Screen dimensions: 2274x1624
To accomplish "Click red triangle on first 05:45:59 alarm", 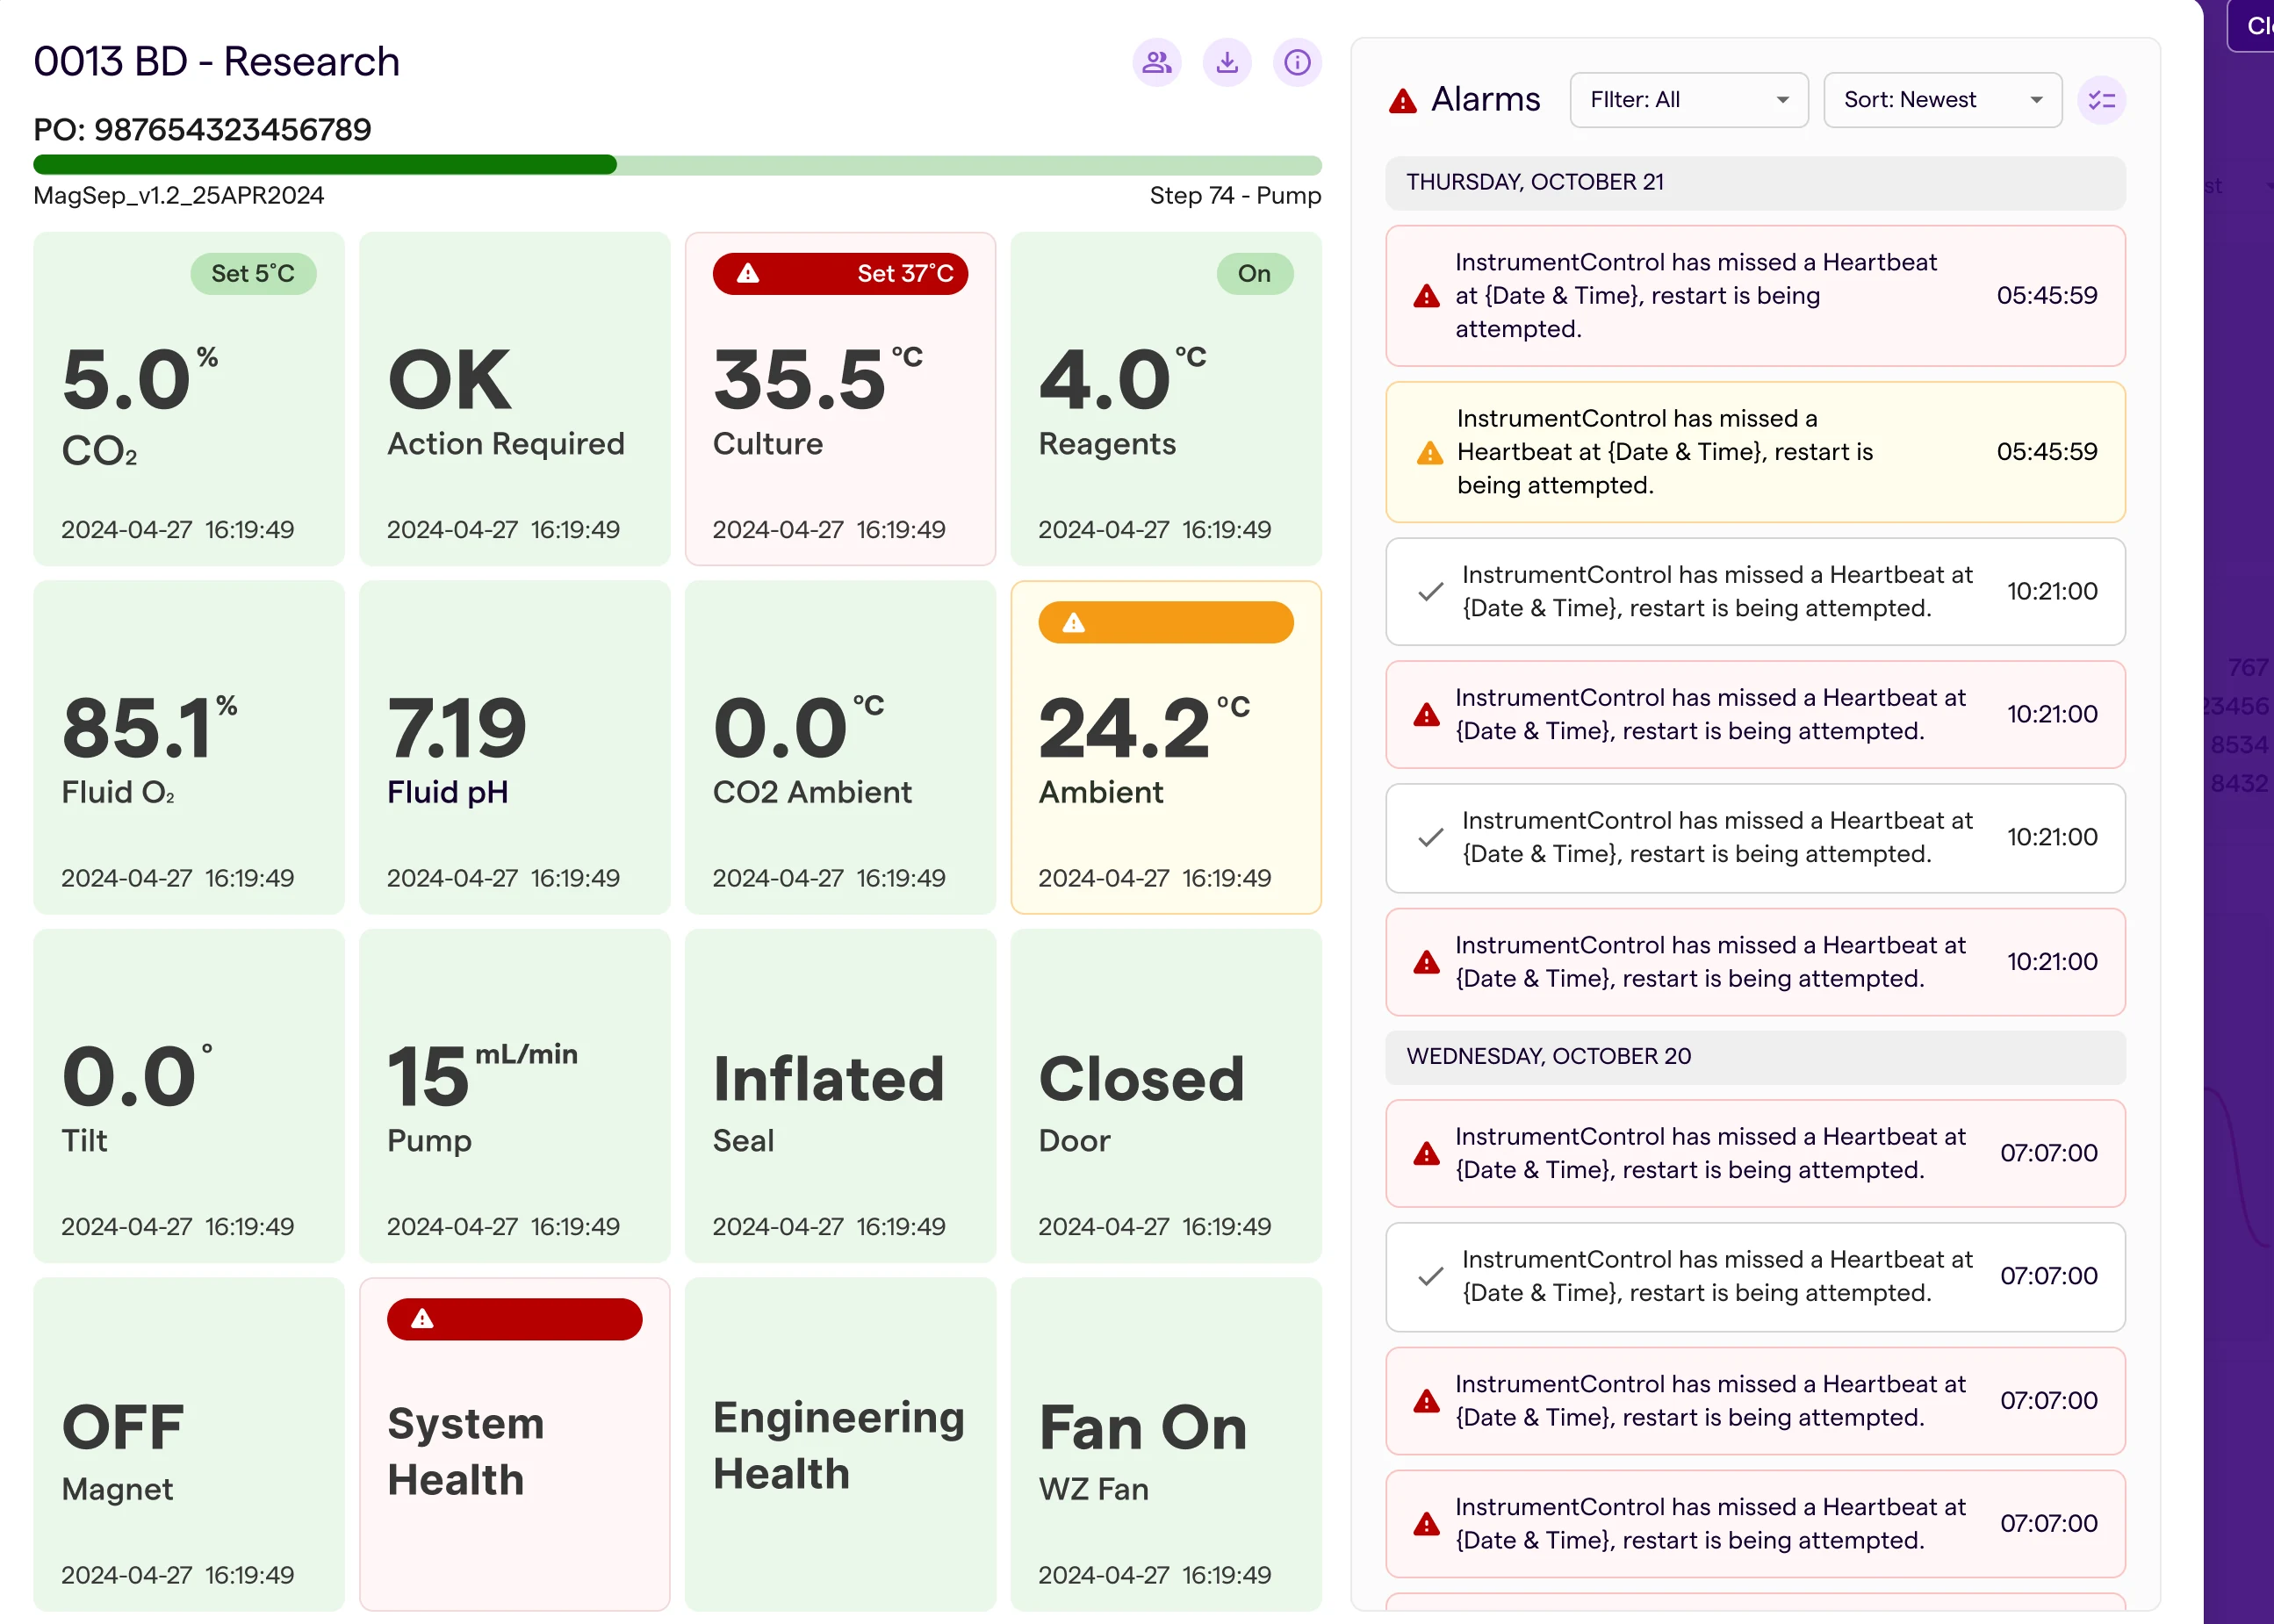I will click(1426, 296).
